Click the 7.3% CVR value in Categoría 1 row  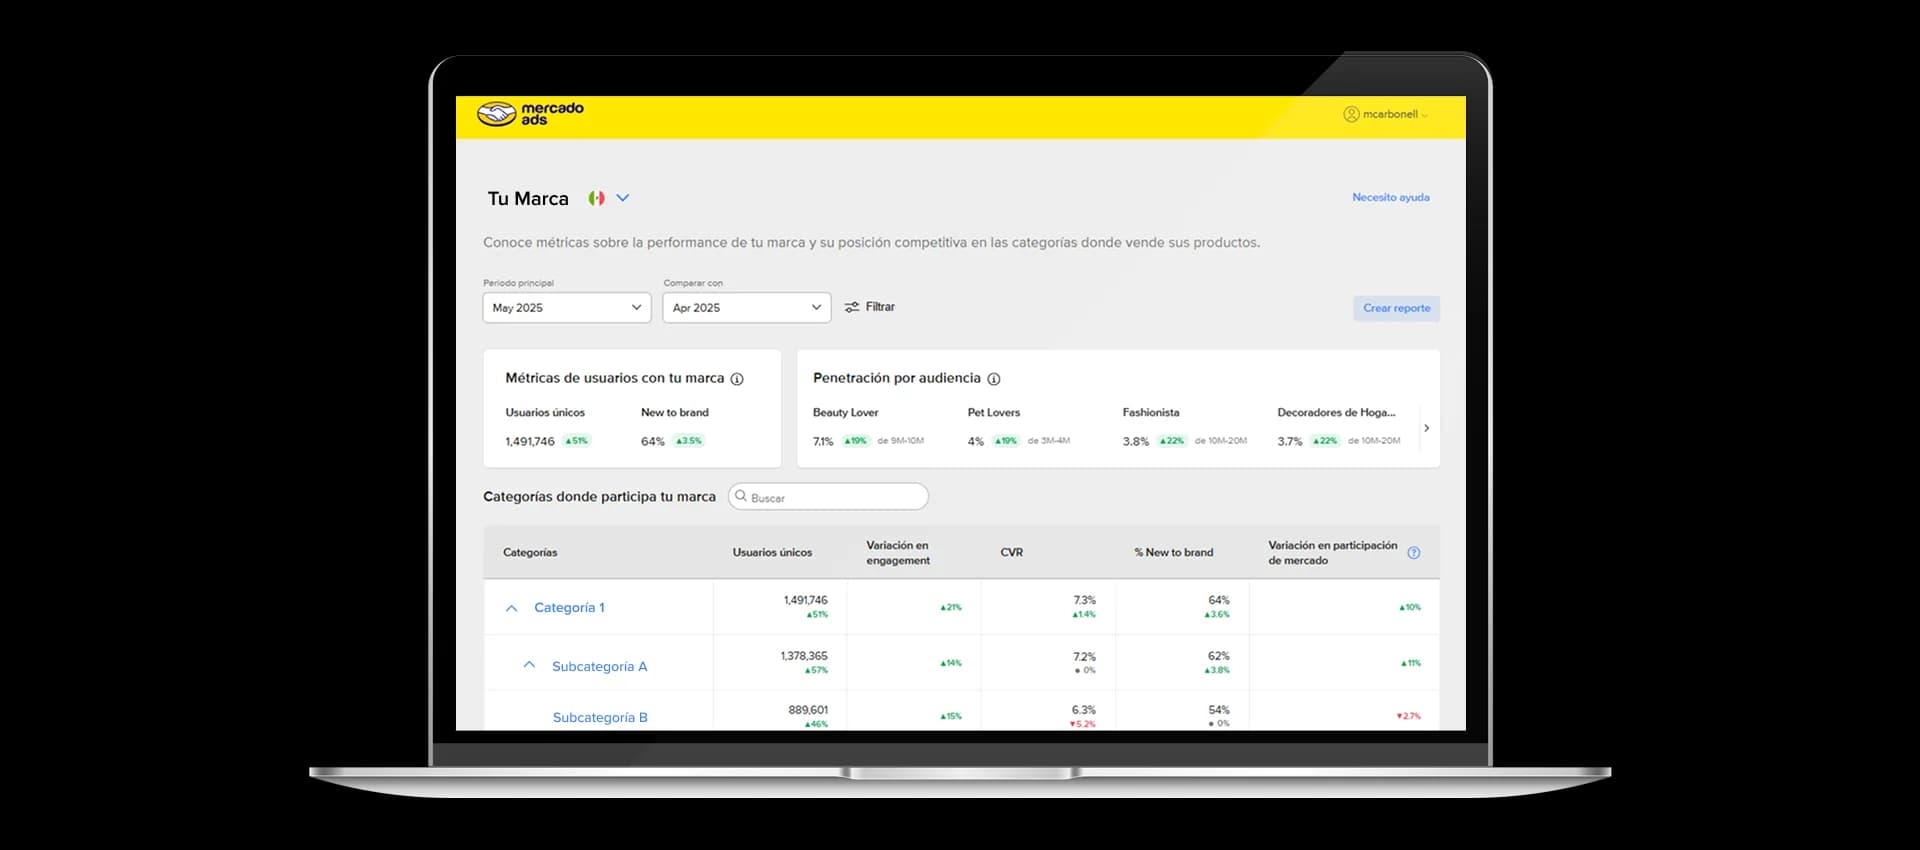pyautogui.click(x=1085, y=600)
